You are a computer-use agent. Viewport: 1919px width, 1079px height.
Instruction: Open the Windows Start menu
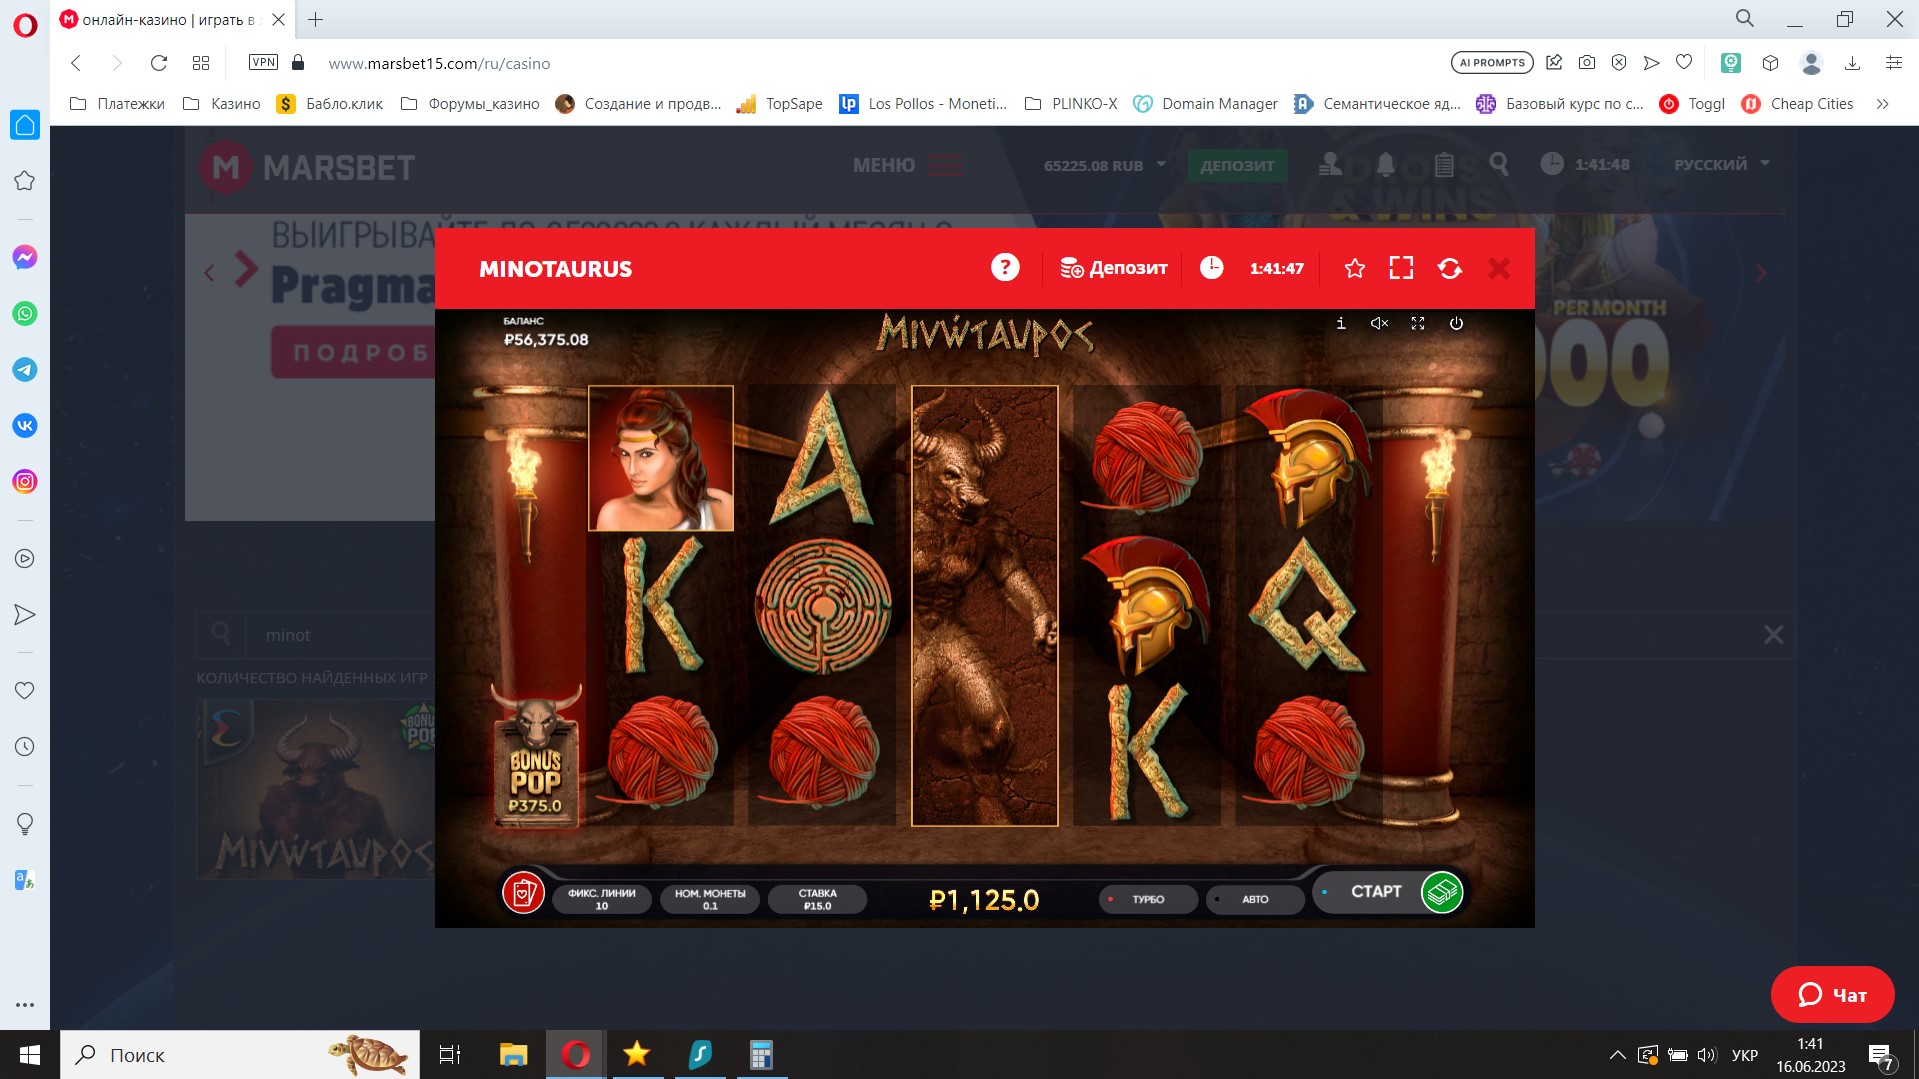(x=29, y=1055)
